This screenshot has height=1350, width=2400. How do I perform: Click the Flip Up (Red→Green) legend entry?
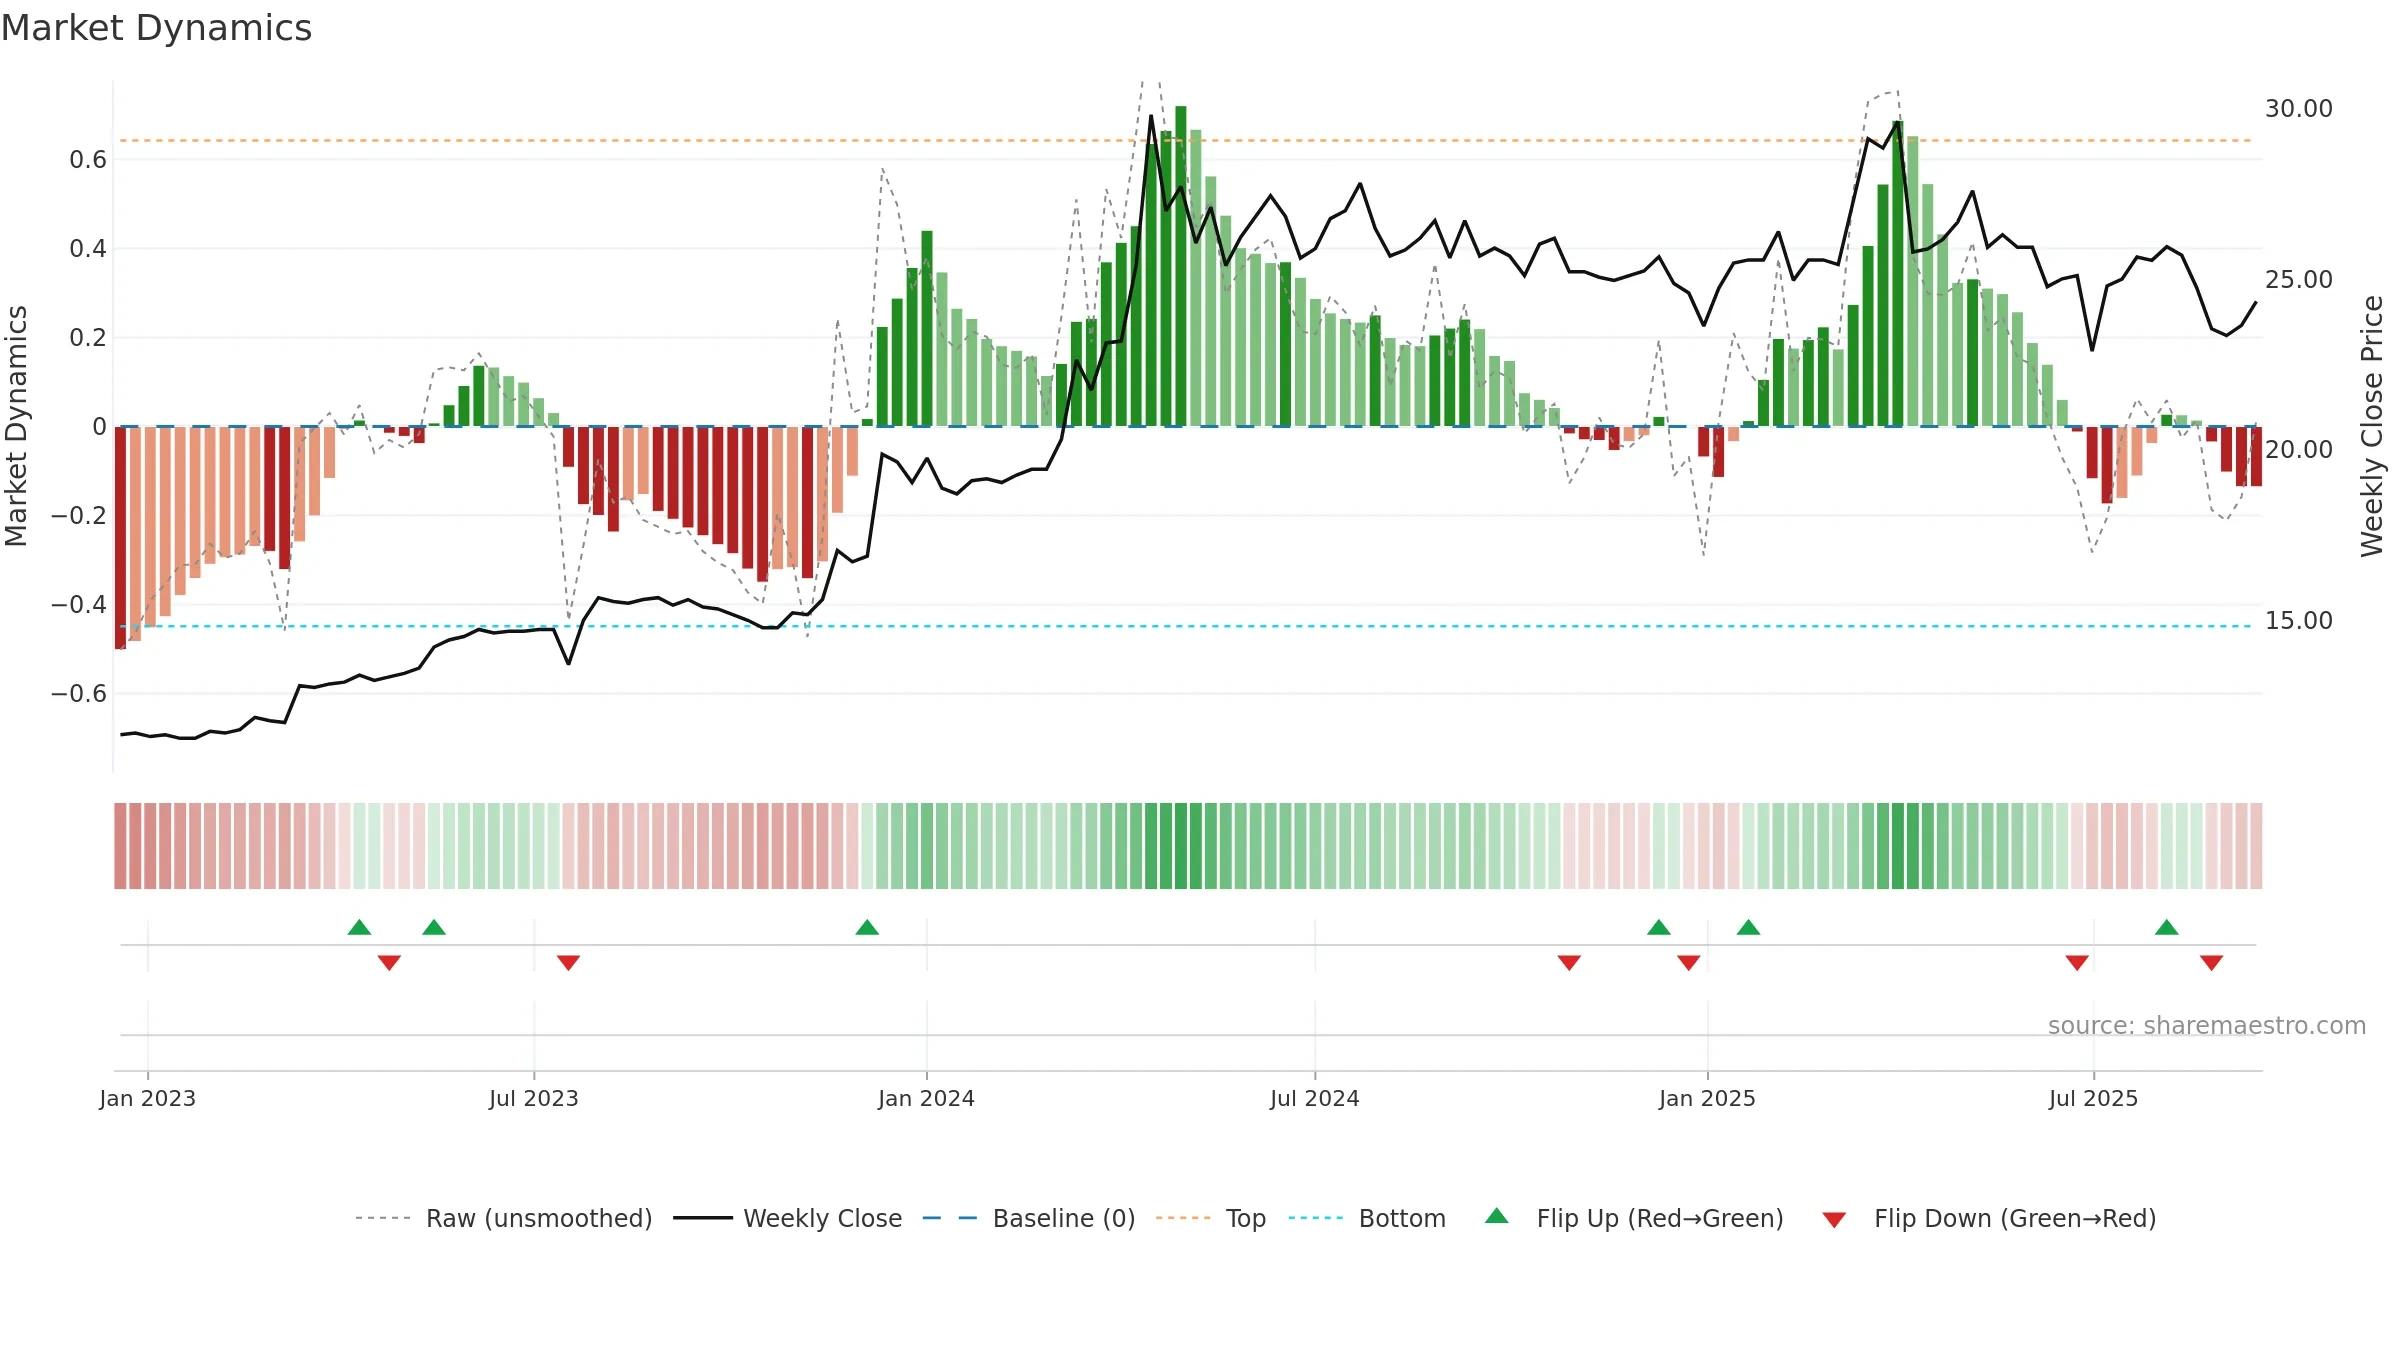[x=1634, y=1218]
